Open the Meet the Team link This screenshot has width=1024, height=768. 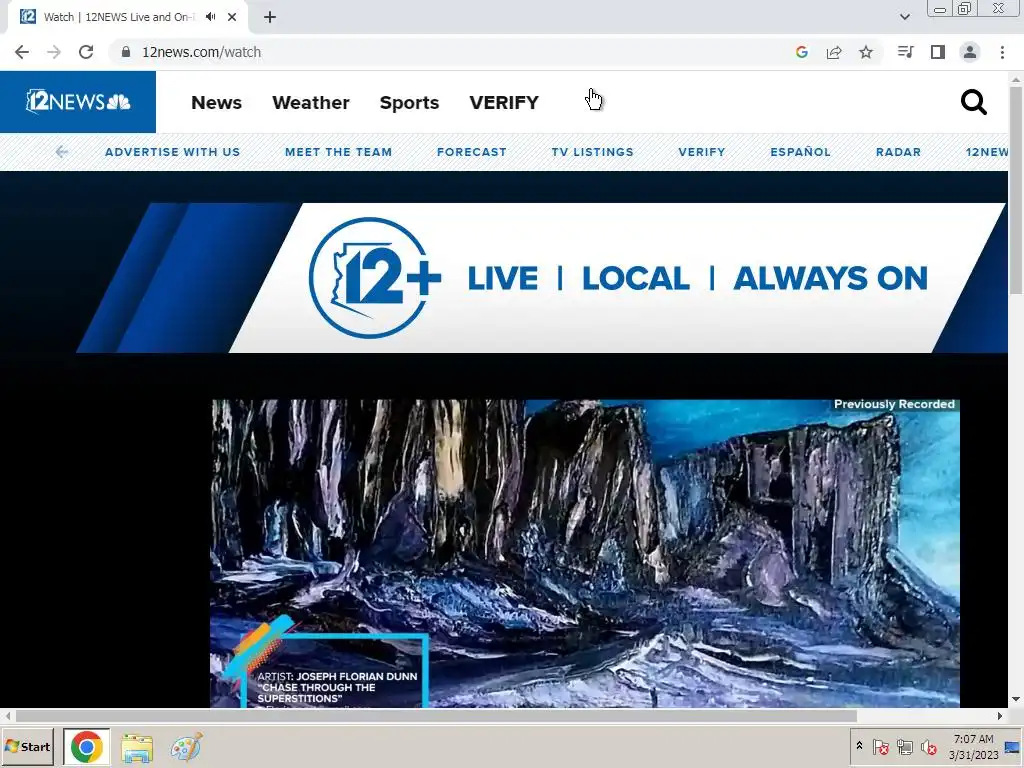[x=338, y=152]
